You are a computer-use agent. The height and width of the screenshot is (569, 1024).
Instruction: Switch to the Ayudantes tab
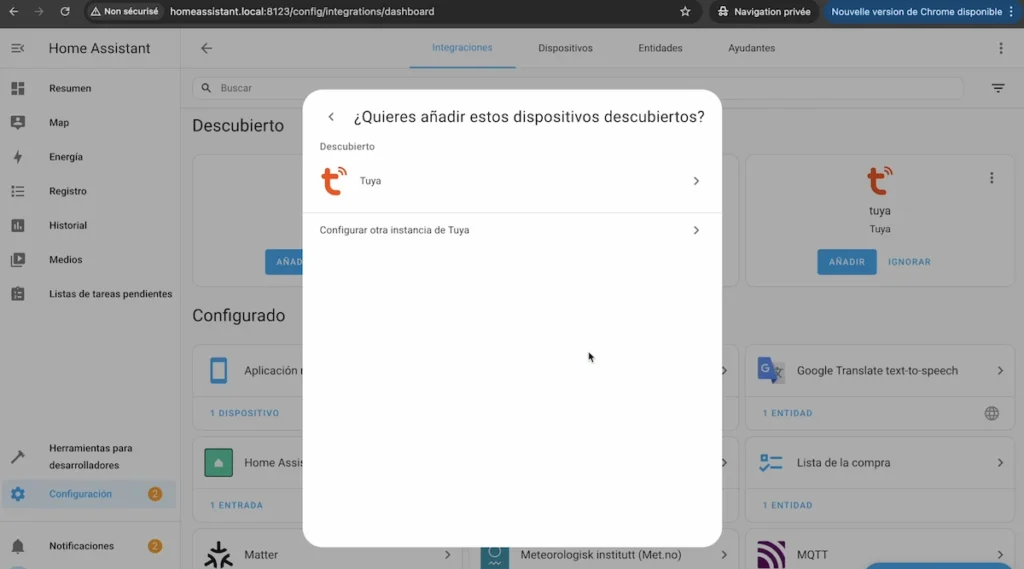[x=751, y=48]
